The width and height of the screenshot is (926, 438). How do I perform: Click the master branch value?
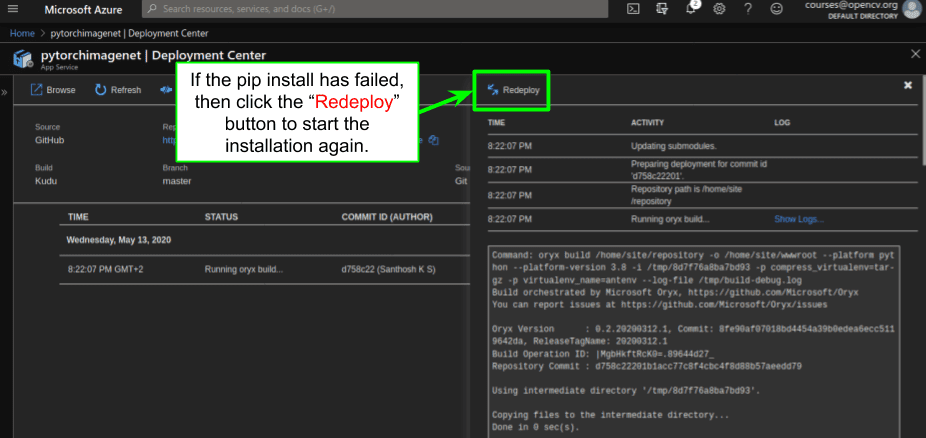[x=177, y=181]
